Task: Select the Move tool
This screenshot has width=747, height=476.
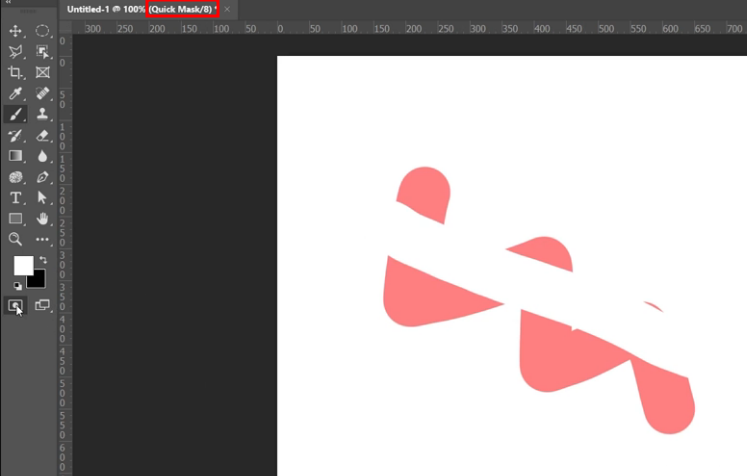Action: 15,31
